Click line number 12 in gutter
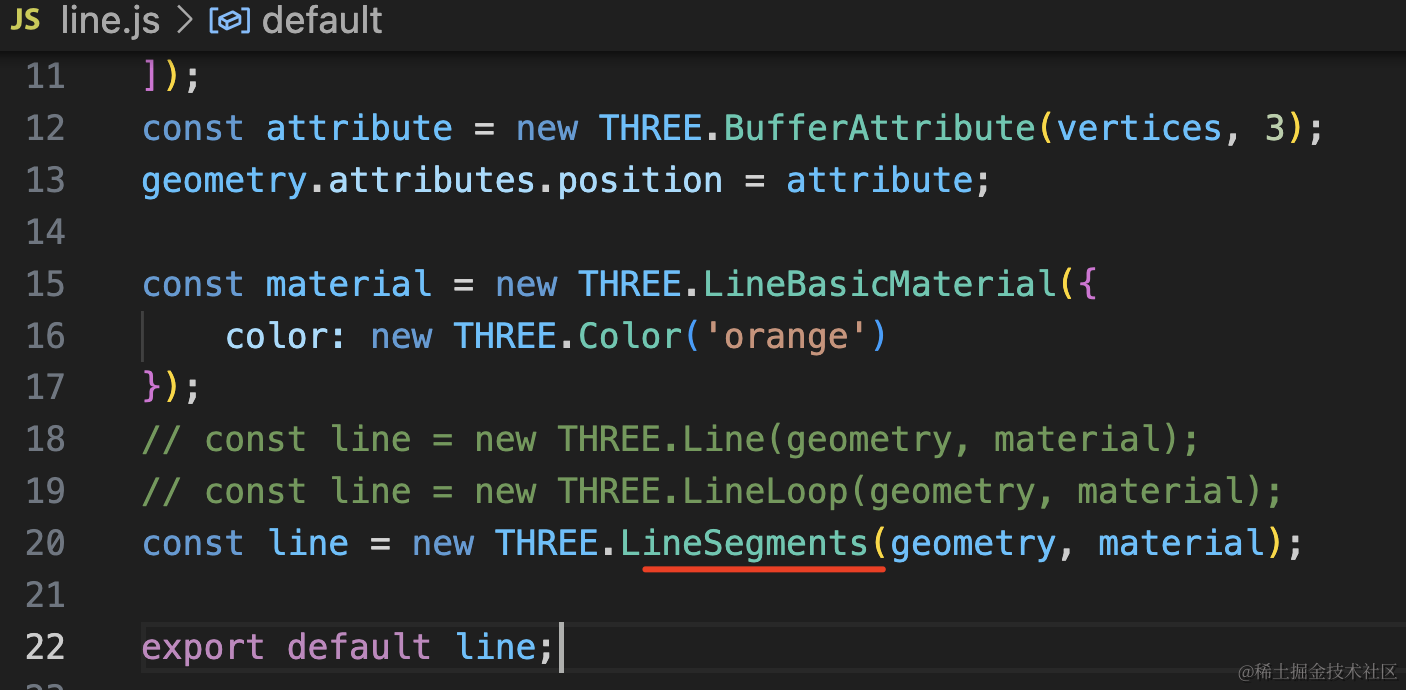Viewport: 1406px width, 690px height. tap(45, 128)
